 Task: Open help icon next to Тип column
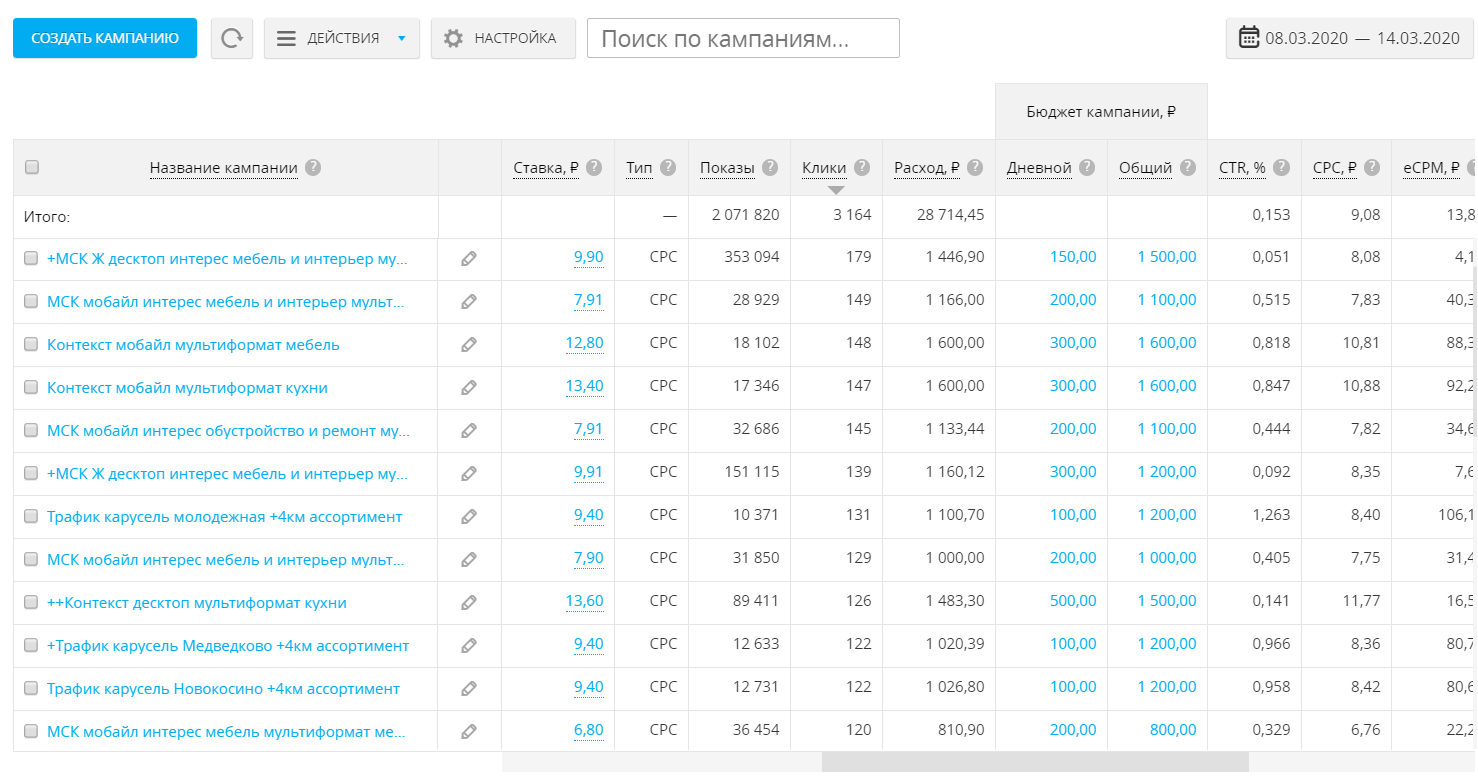(x=668, y=167)
